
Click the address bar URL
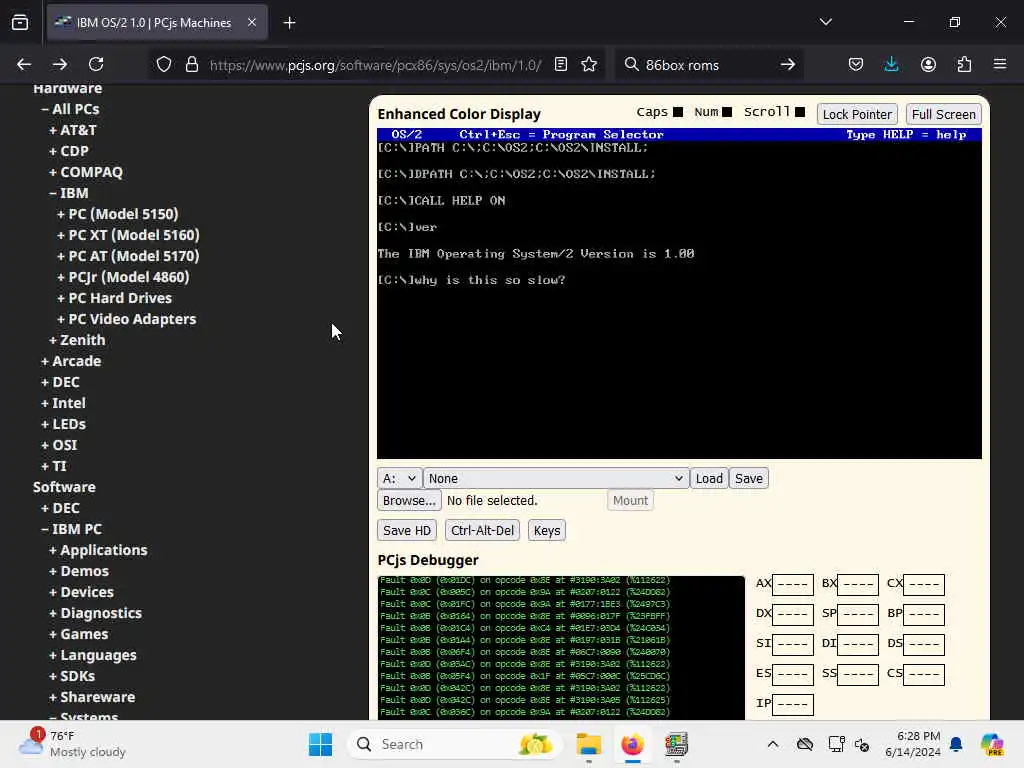click(375, 65)
